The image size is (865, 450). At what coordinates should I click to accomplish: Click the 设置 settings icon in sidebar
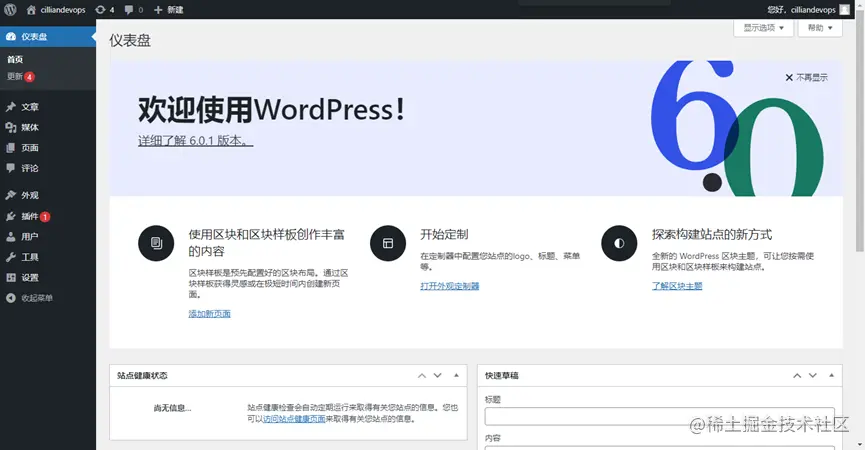point(10,277)
